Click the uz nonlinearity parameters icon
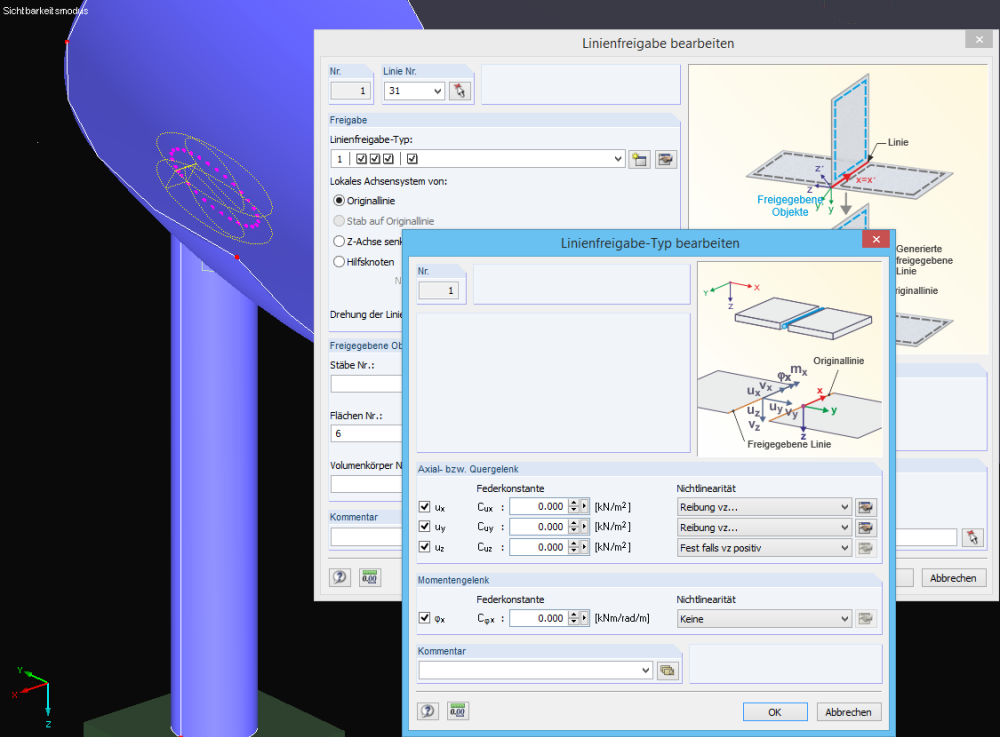 865,548
